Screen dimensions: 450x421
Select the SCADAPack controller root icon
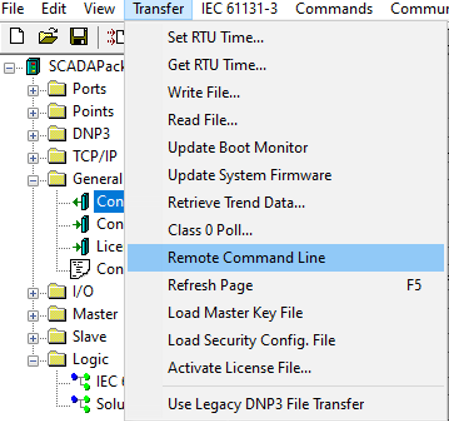coord(33,66)
